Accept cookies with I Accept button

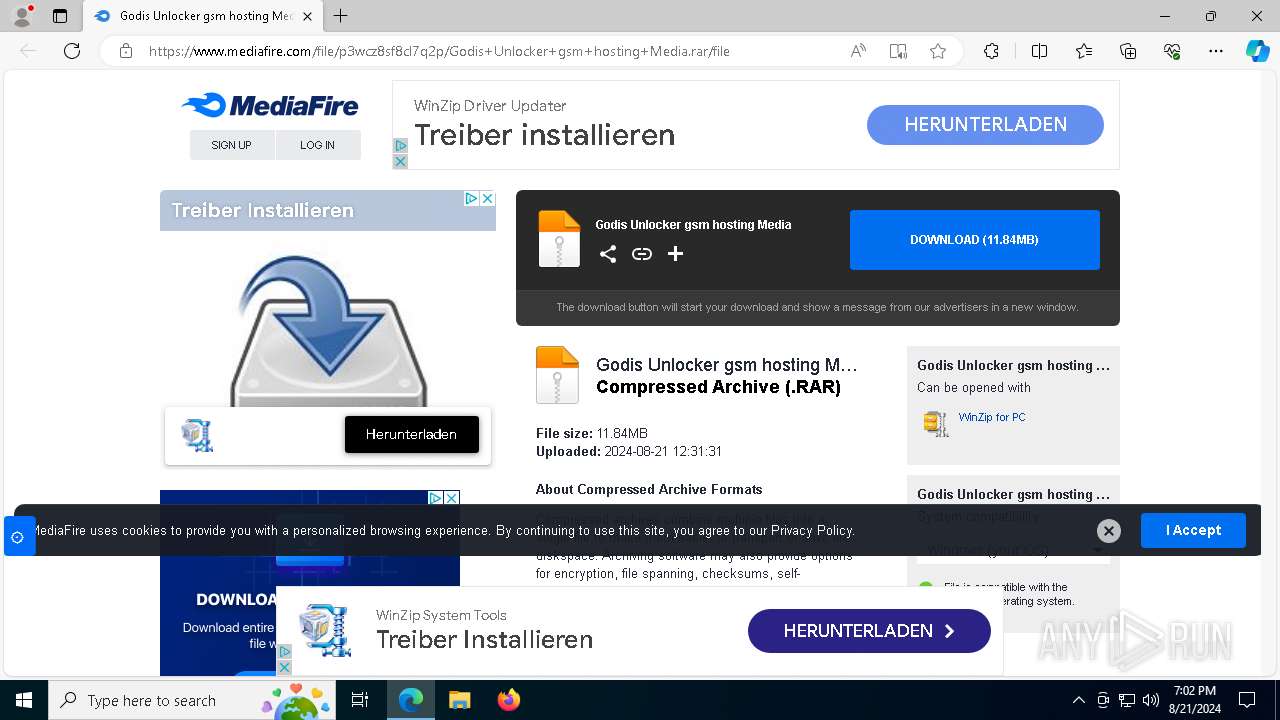1193,530
